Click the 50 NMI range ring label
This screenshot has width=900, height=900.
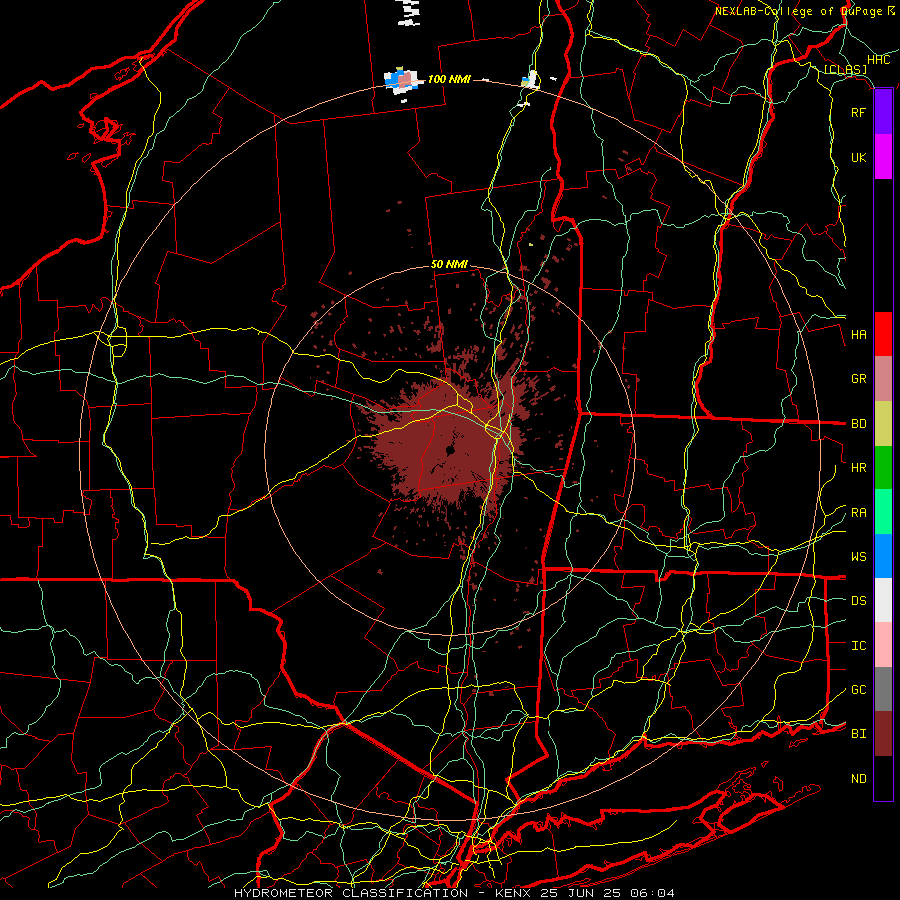pos(449,265)
